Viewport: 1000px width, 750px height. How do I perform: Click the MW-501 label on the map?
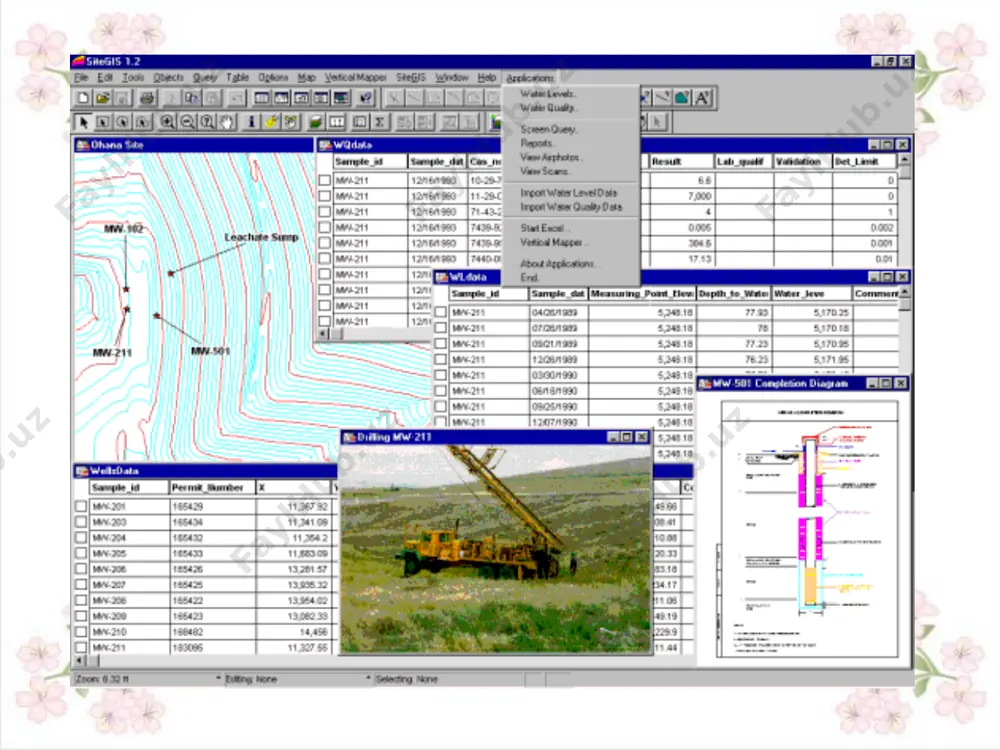pos(210,351)
